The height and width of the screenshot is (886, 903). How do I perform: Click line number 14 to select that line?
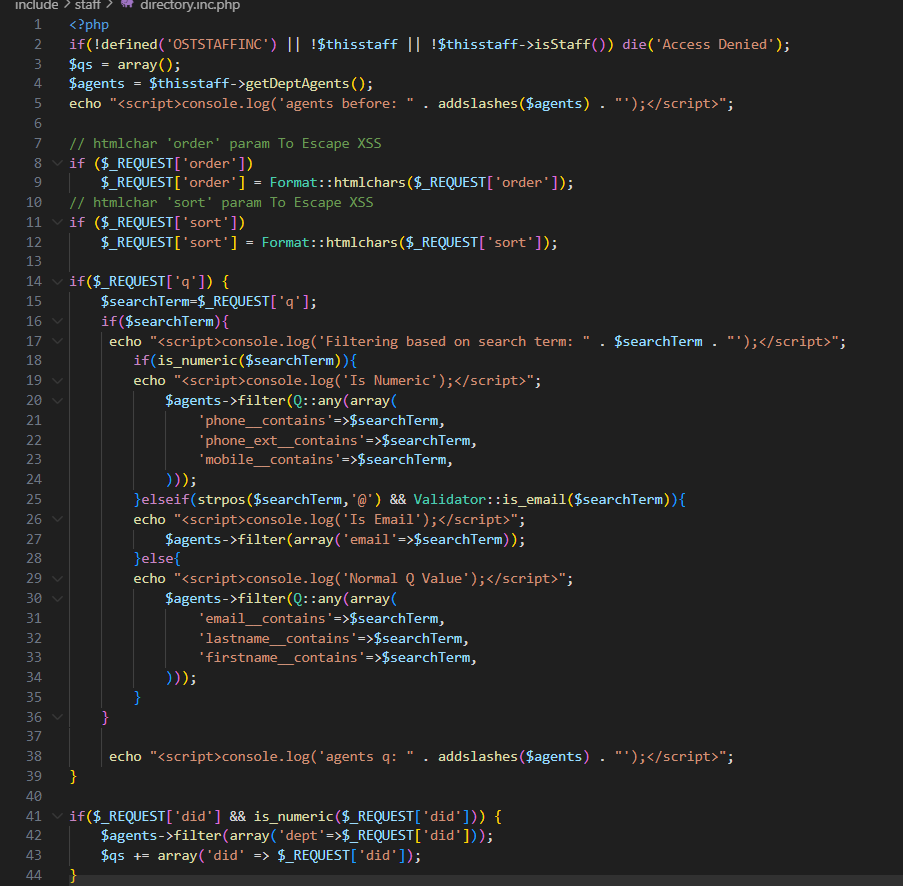click(35, 281)
